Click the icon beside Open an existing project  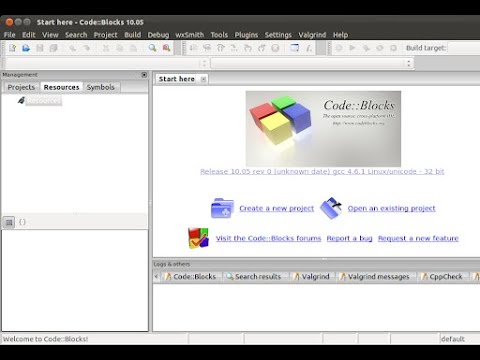[331, 208]
